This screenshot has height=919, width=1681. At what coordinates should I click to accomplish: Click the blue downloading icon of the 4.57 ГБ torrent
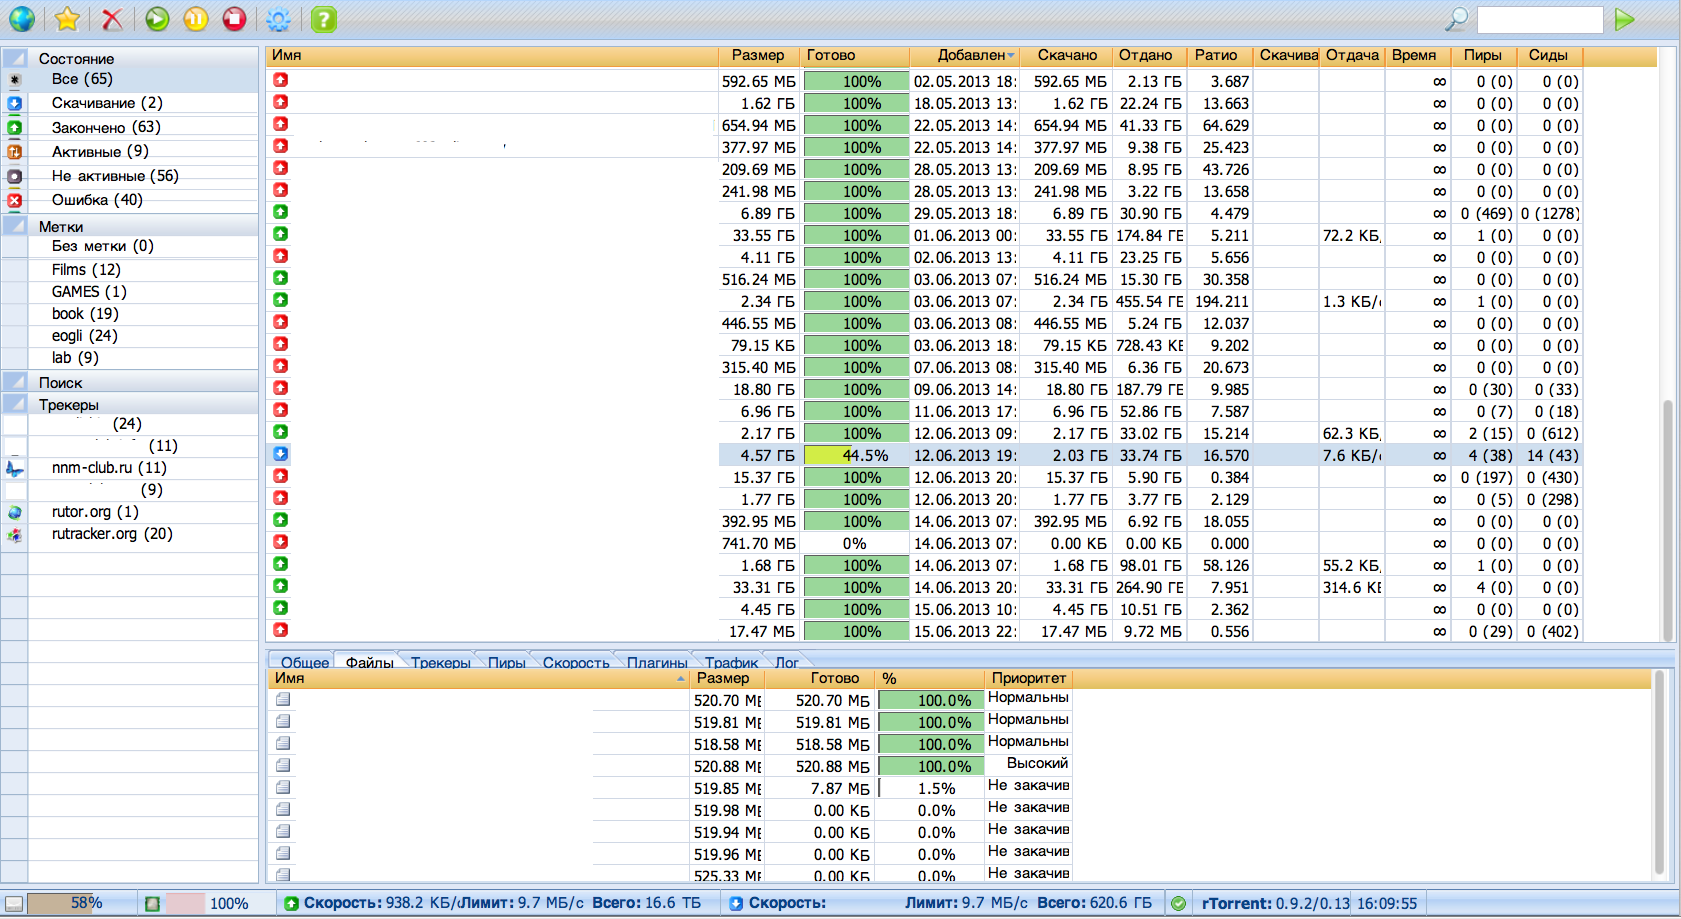(281, 454)
